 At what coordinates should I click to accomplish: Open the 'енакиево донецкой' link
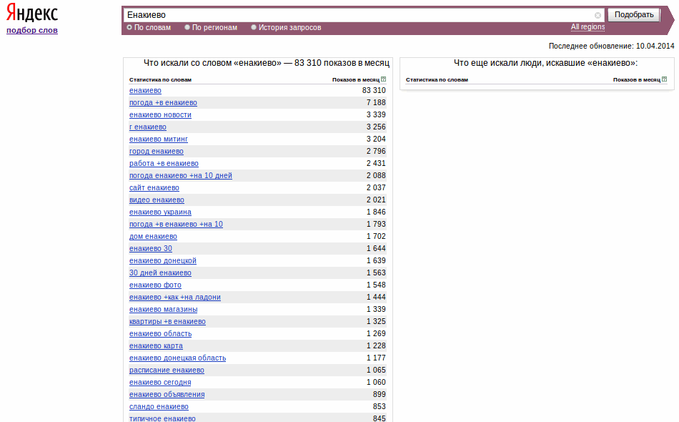(163, 261)
